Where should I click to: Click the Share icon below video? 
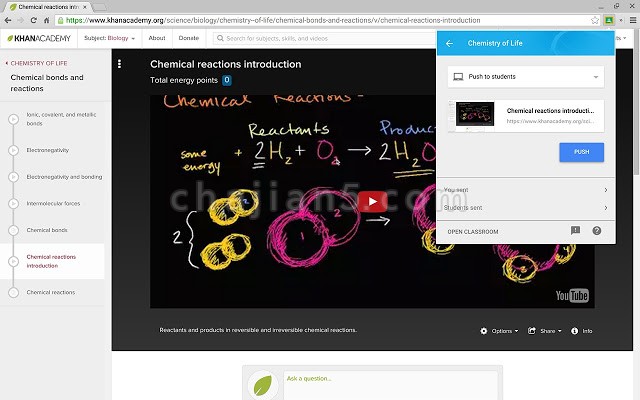coord(531,331)
